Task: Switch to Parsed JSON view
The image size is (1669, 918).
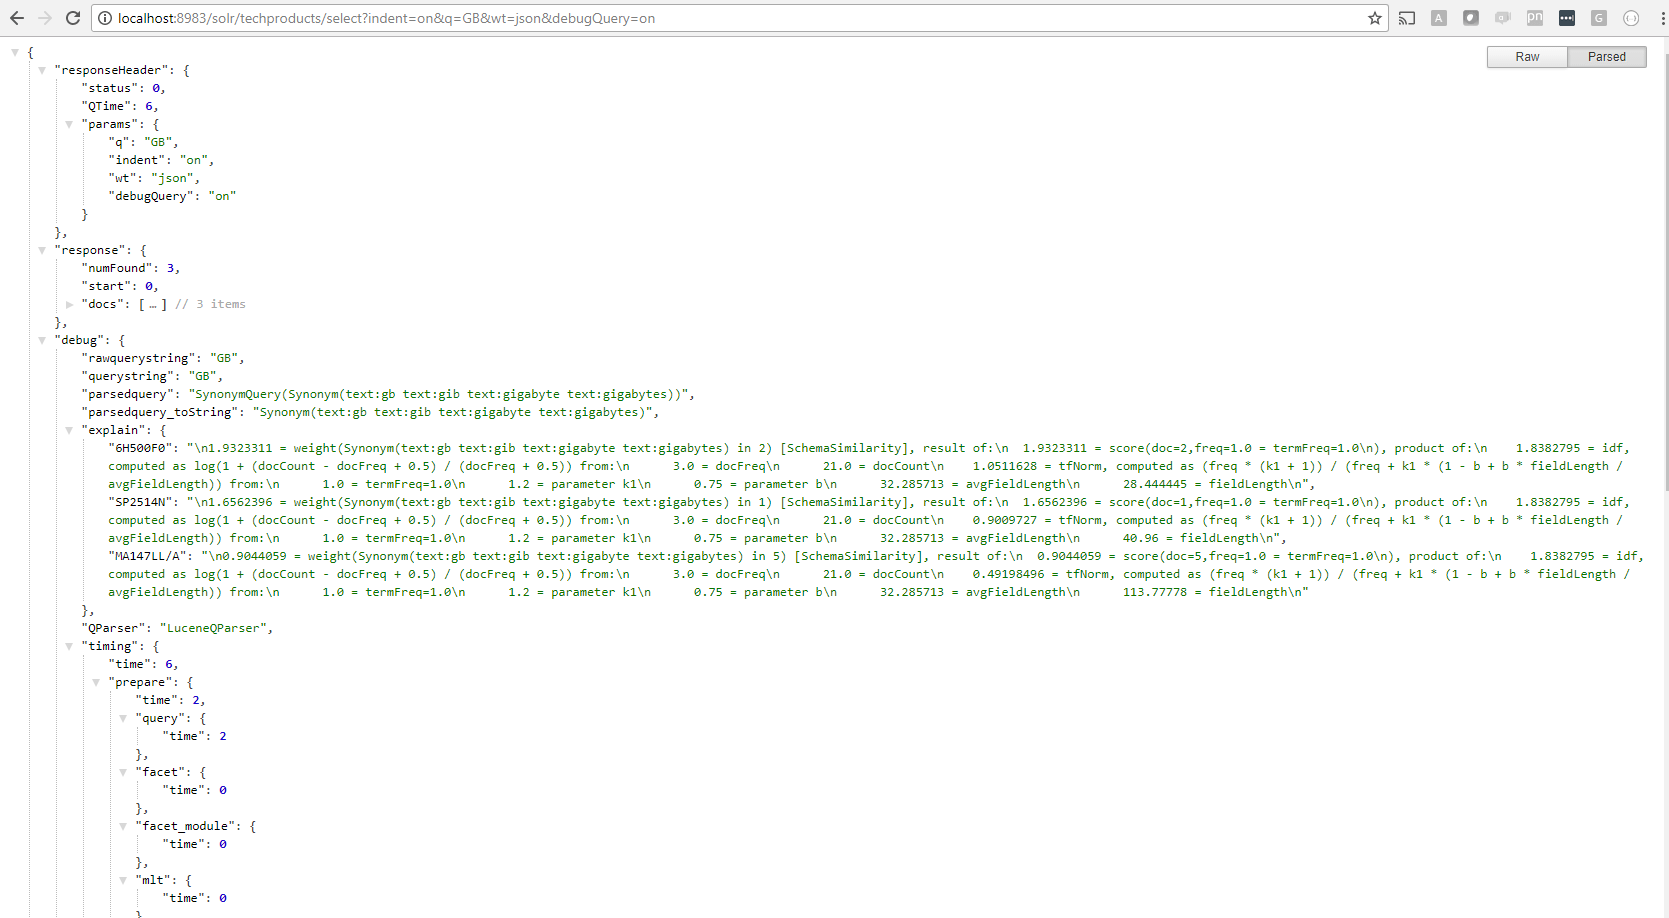Action: coord(1607,57)
